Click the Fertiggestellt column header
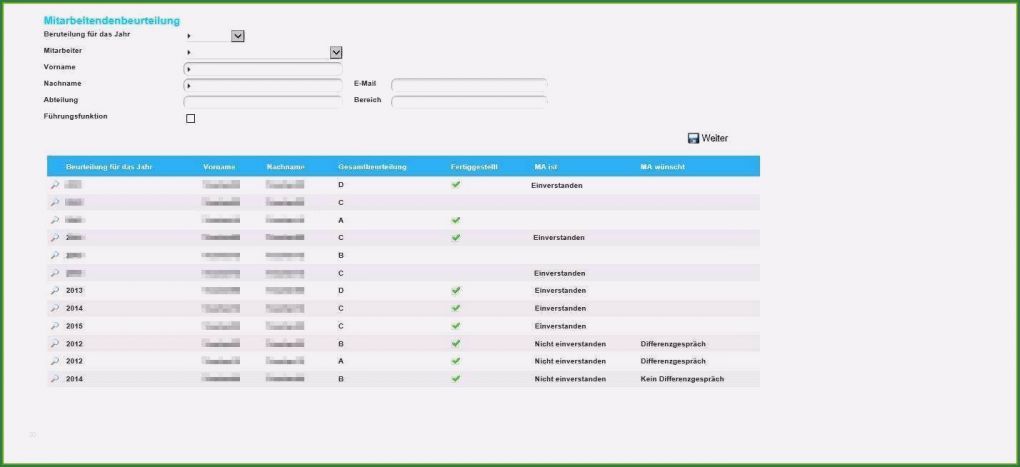This screenshot has height=467, width=1020. tap(474, 167)
